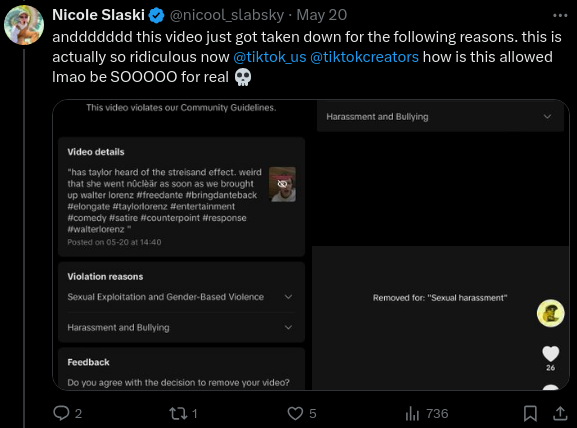
Task: Click the blue verified badge
Action: (156, 16)
